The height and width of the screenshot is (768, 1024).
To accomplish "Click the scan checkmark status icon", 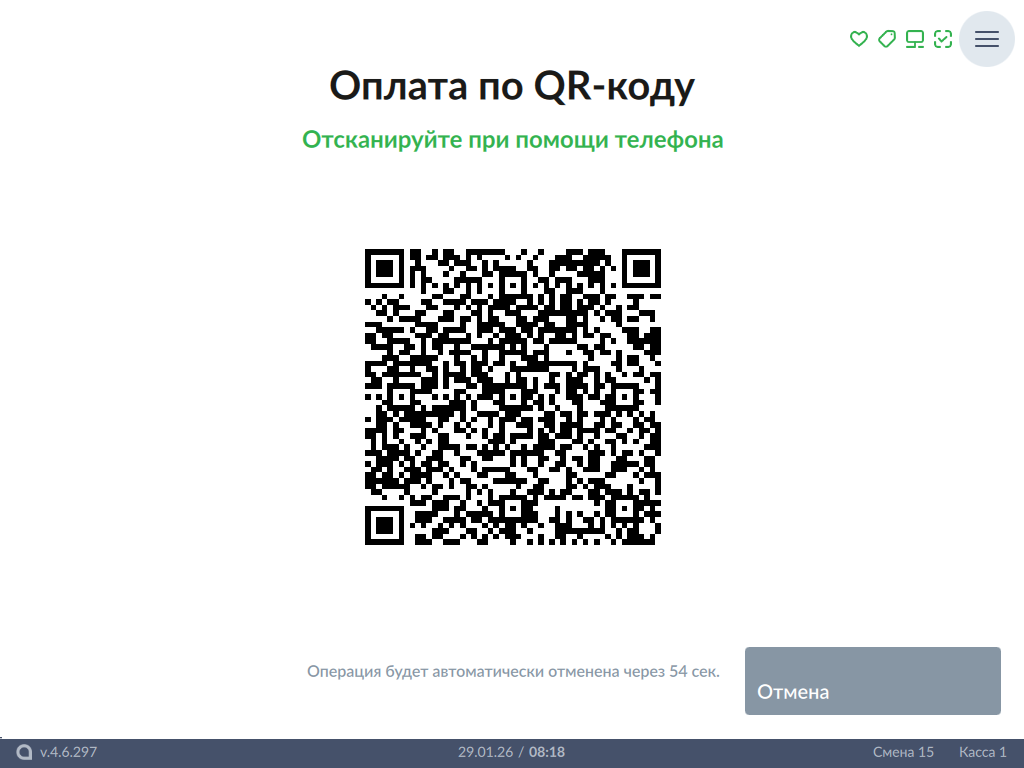I will [x=942, y=39].
